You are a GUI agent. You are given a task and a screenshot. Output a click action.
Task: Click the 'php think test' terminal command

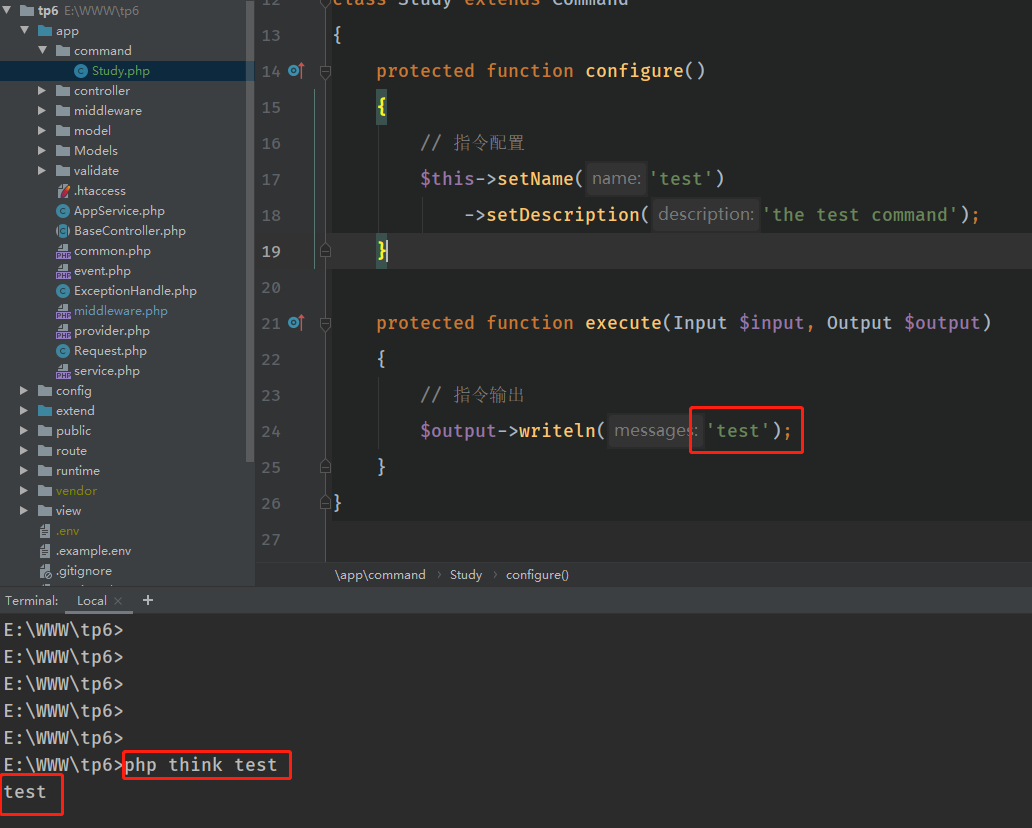(x=201, y=765)
